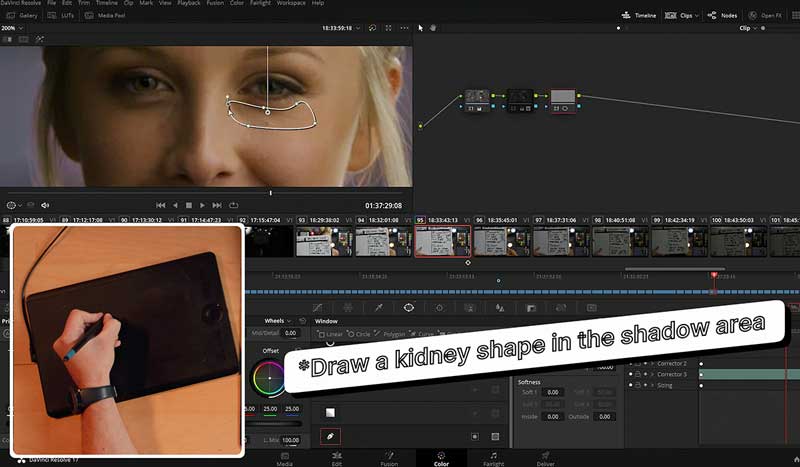Open the Clip node-graph mode dropdown
The image size is (800, 467).
coord(747,28)
